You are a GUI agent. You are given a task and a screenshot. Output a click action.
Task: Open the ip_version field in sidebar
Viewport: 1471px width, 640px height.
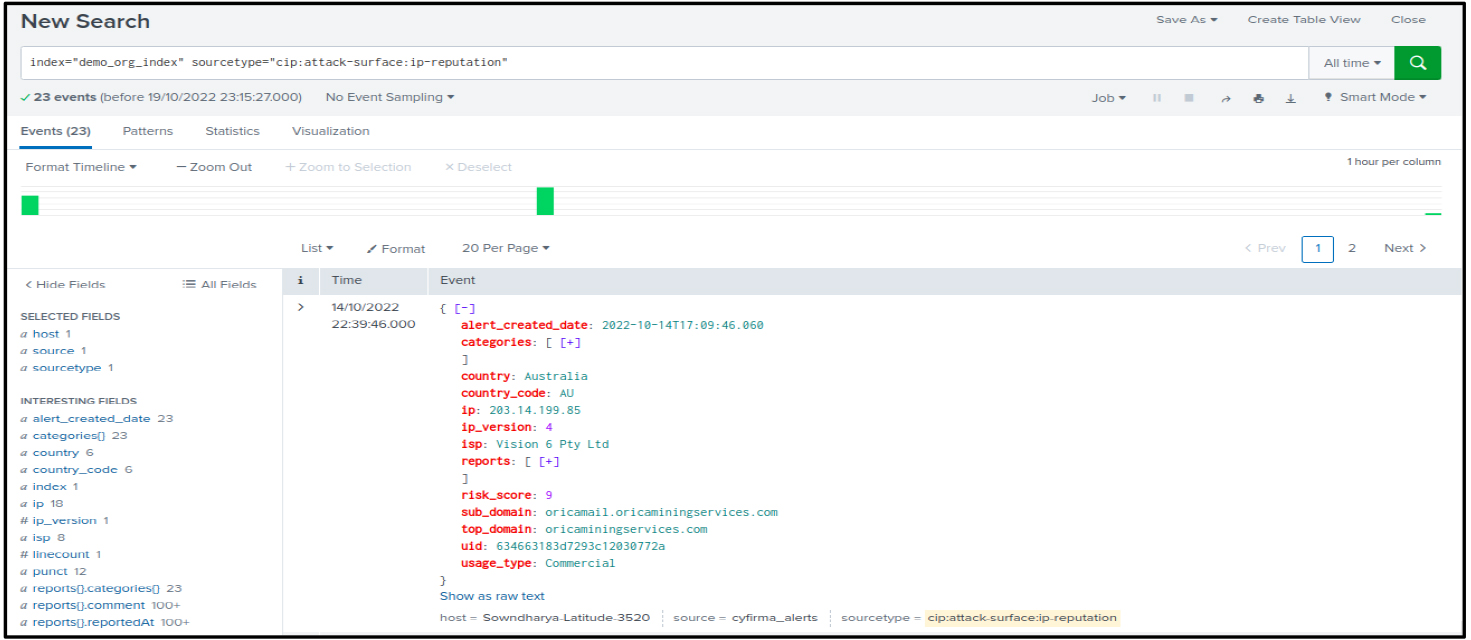tap(65, 521)
